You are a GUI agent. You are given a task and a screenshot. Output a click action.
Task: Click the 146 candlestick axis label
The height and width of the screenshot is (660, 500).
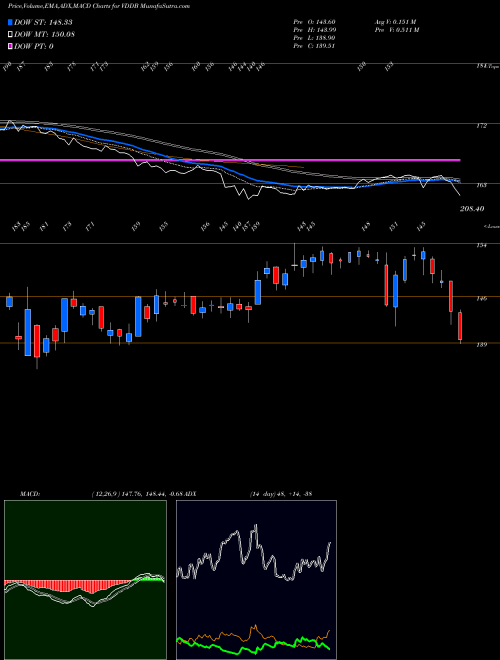coord(482,299)
